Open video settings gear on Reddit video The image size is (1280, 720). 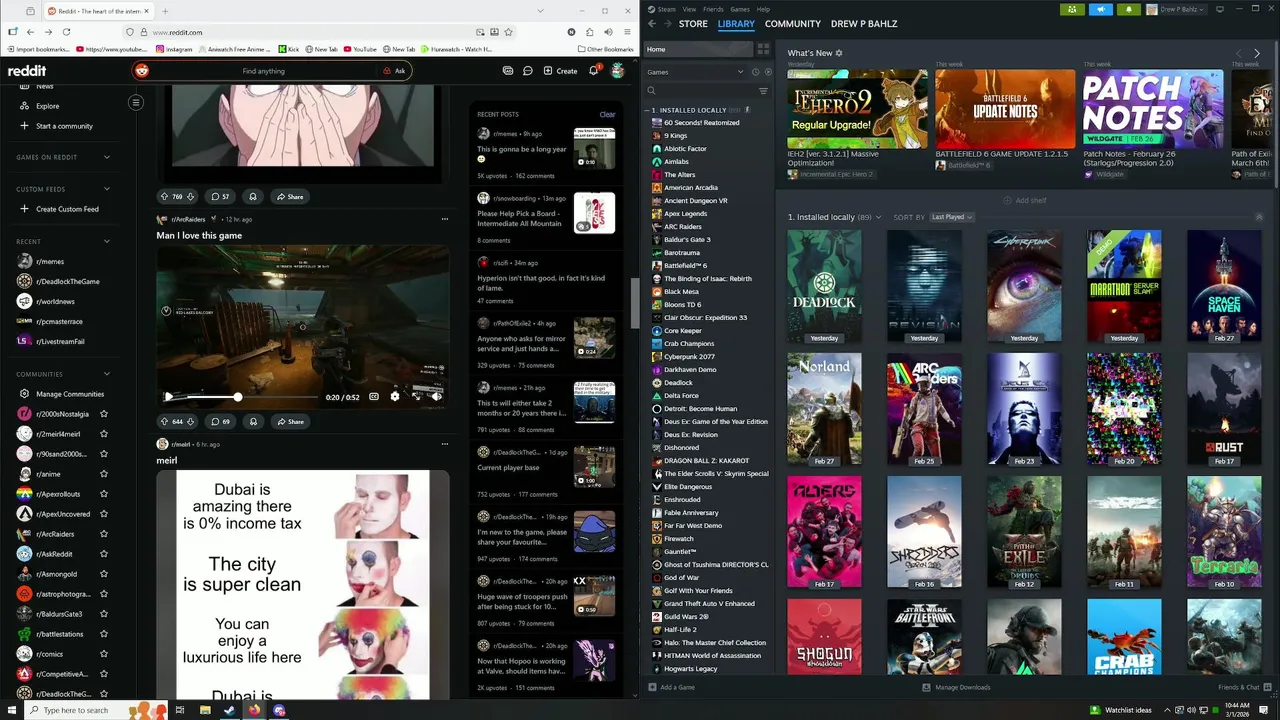394,397
